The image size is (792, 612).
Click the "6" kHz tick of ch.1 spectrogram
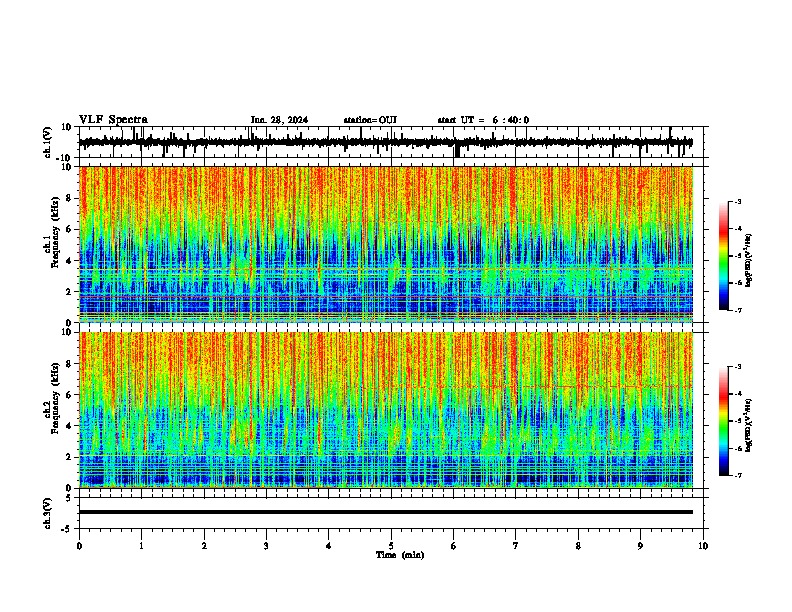click(x=70, y=229)
